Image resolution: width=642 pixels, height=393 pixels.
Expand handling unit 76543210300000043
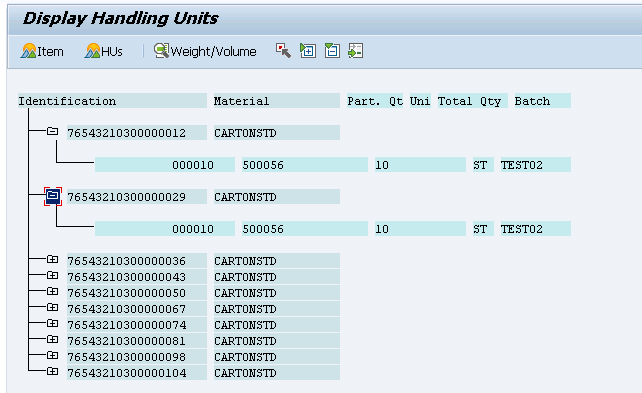tap(52, 275)
